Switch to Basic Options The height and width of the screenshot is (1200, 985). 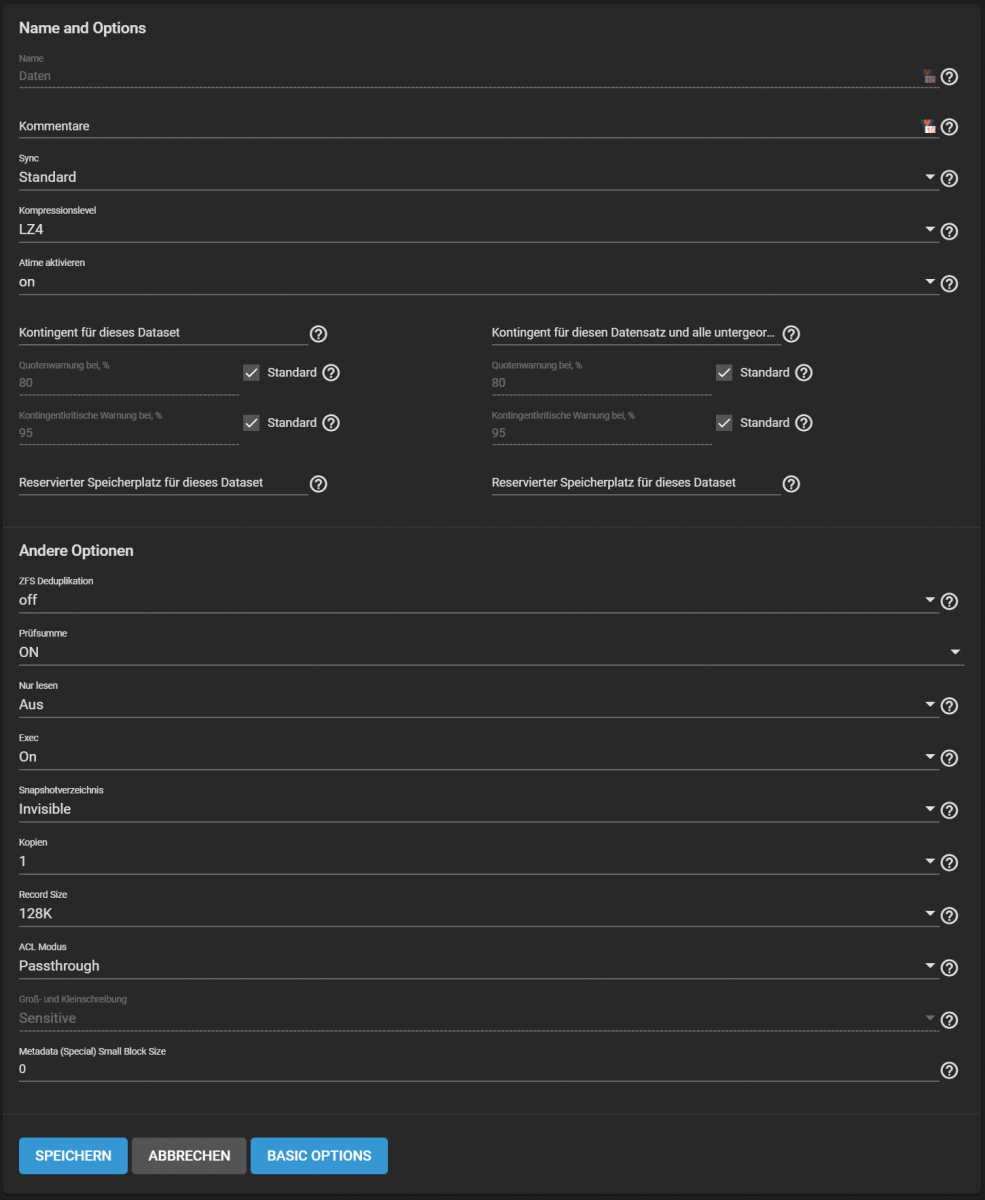coord(319,1155)
